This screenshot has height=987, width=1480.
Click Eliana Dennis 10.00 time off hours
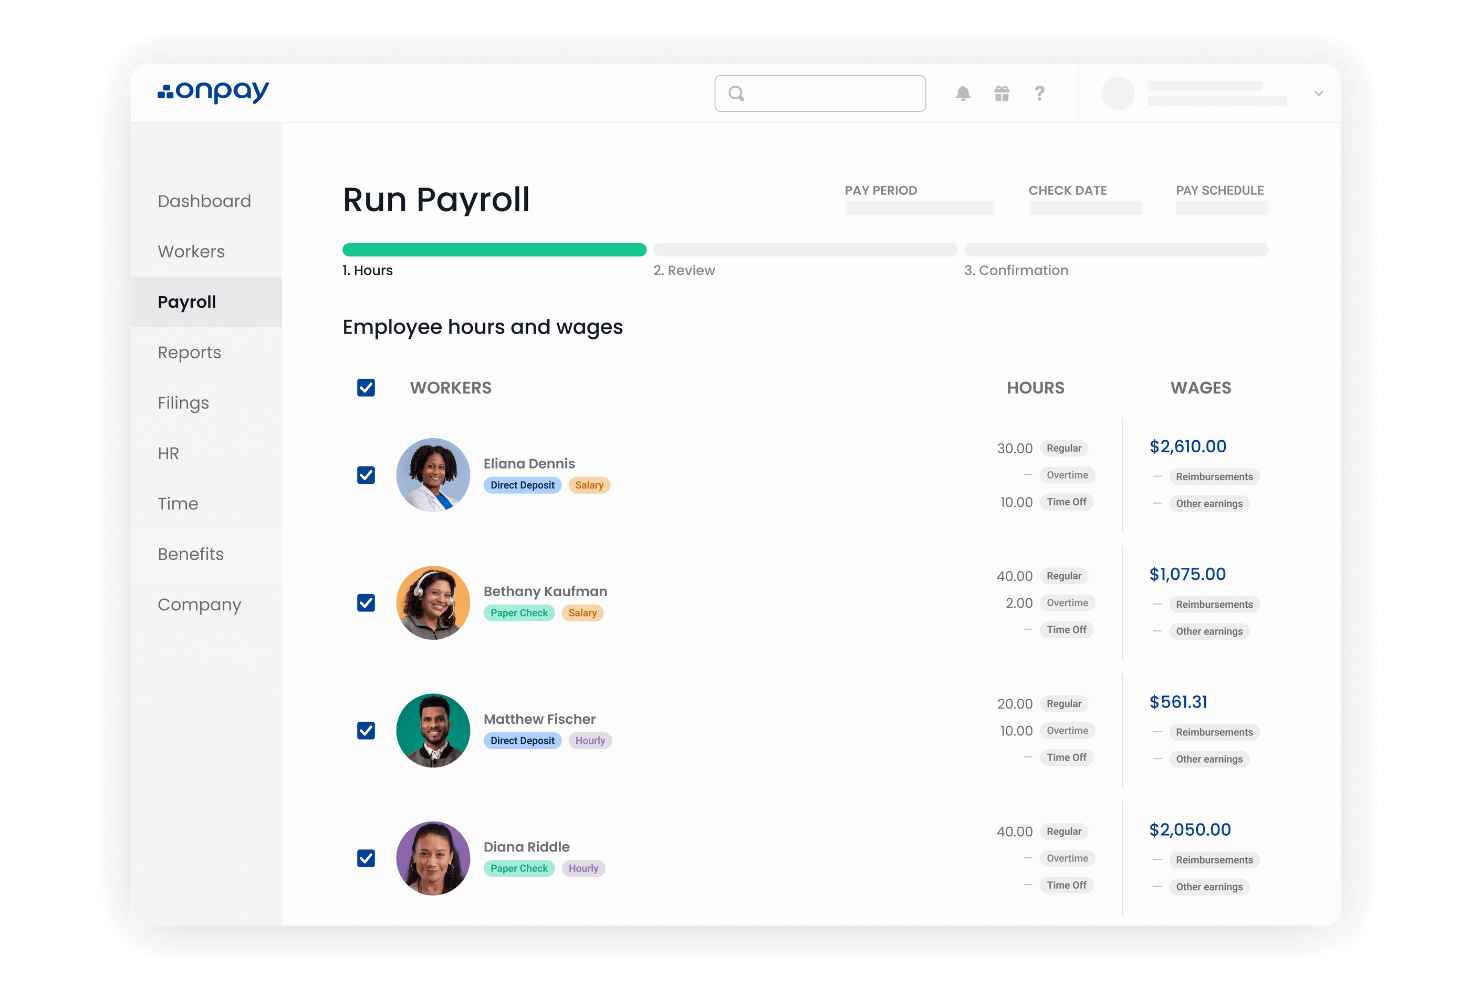pyautogui.click(x=1016, y=502)
